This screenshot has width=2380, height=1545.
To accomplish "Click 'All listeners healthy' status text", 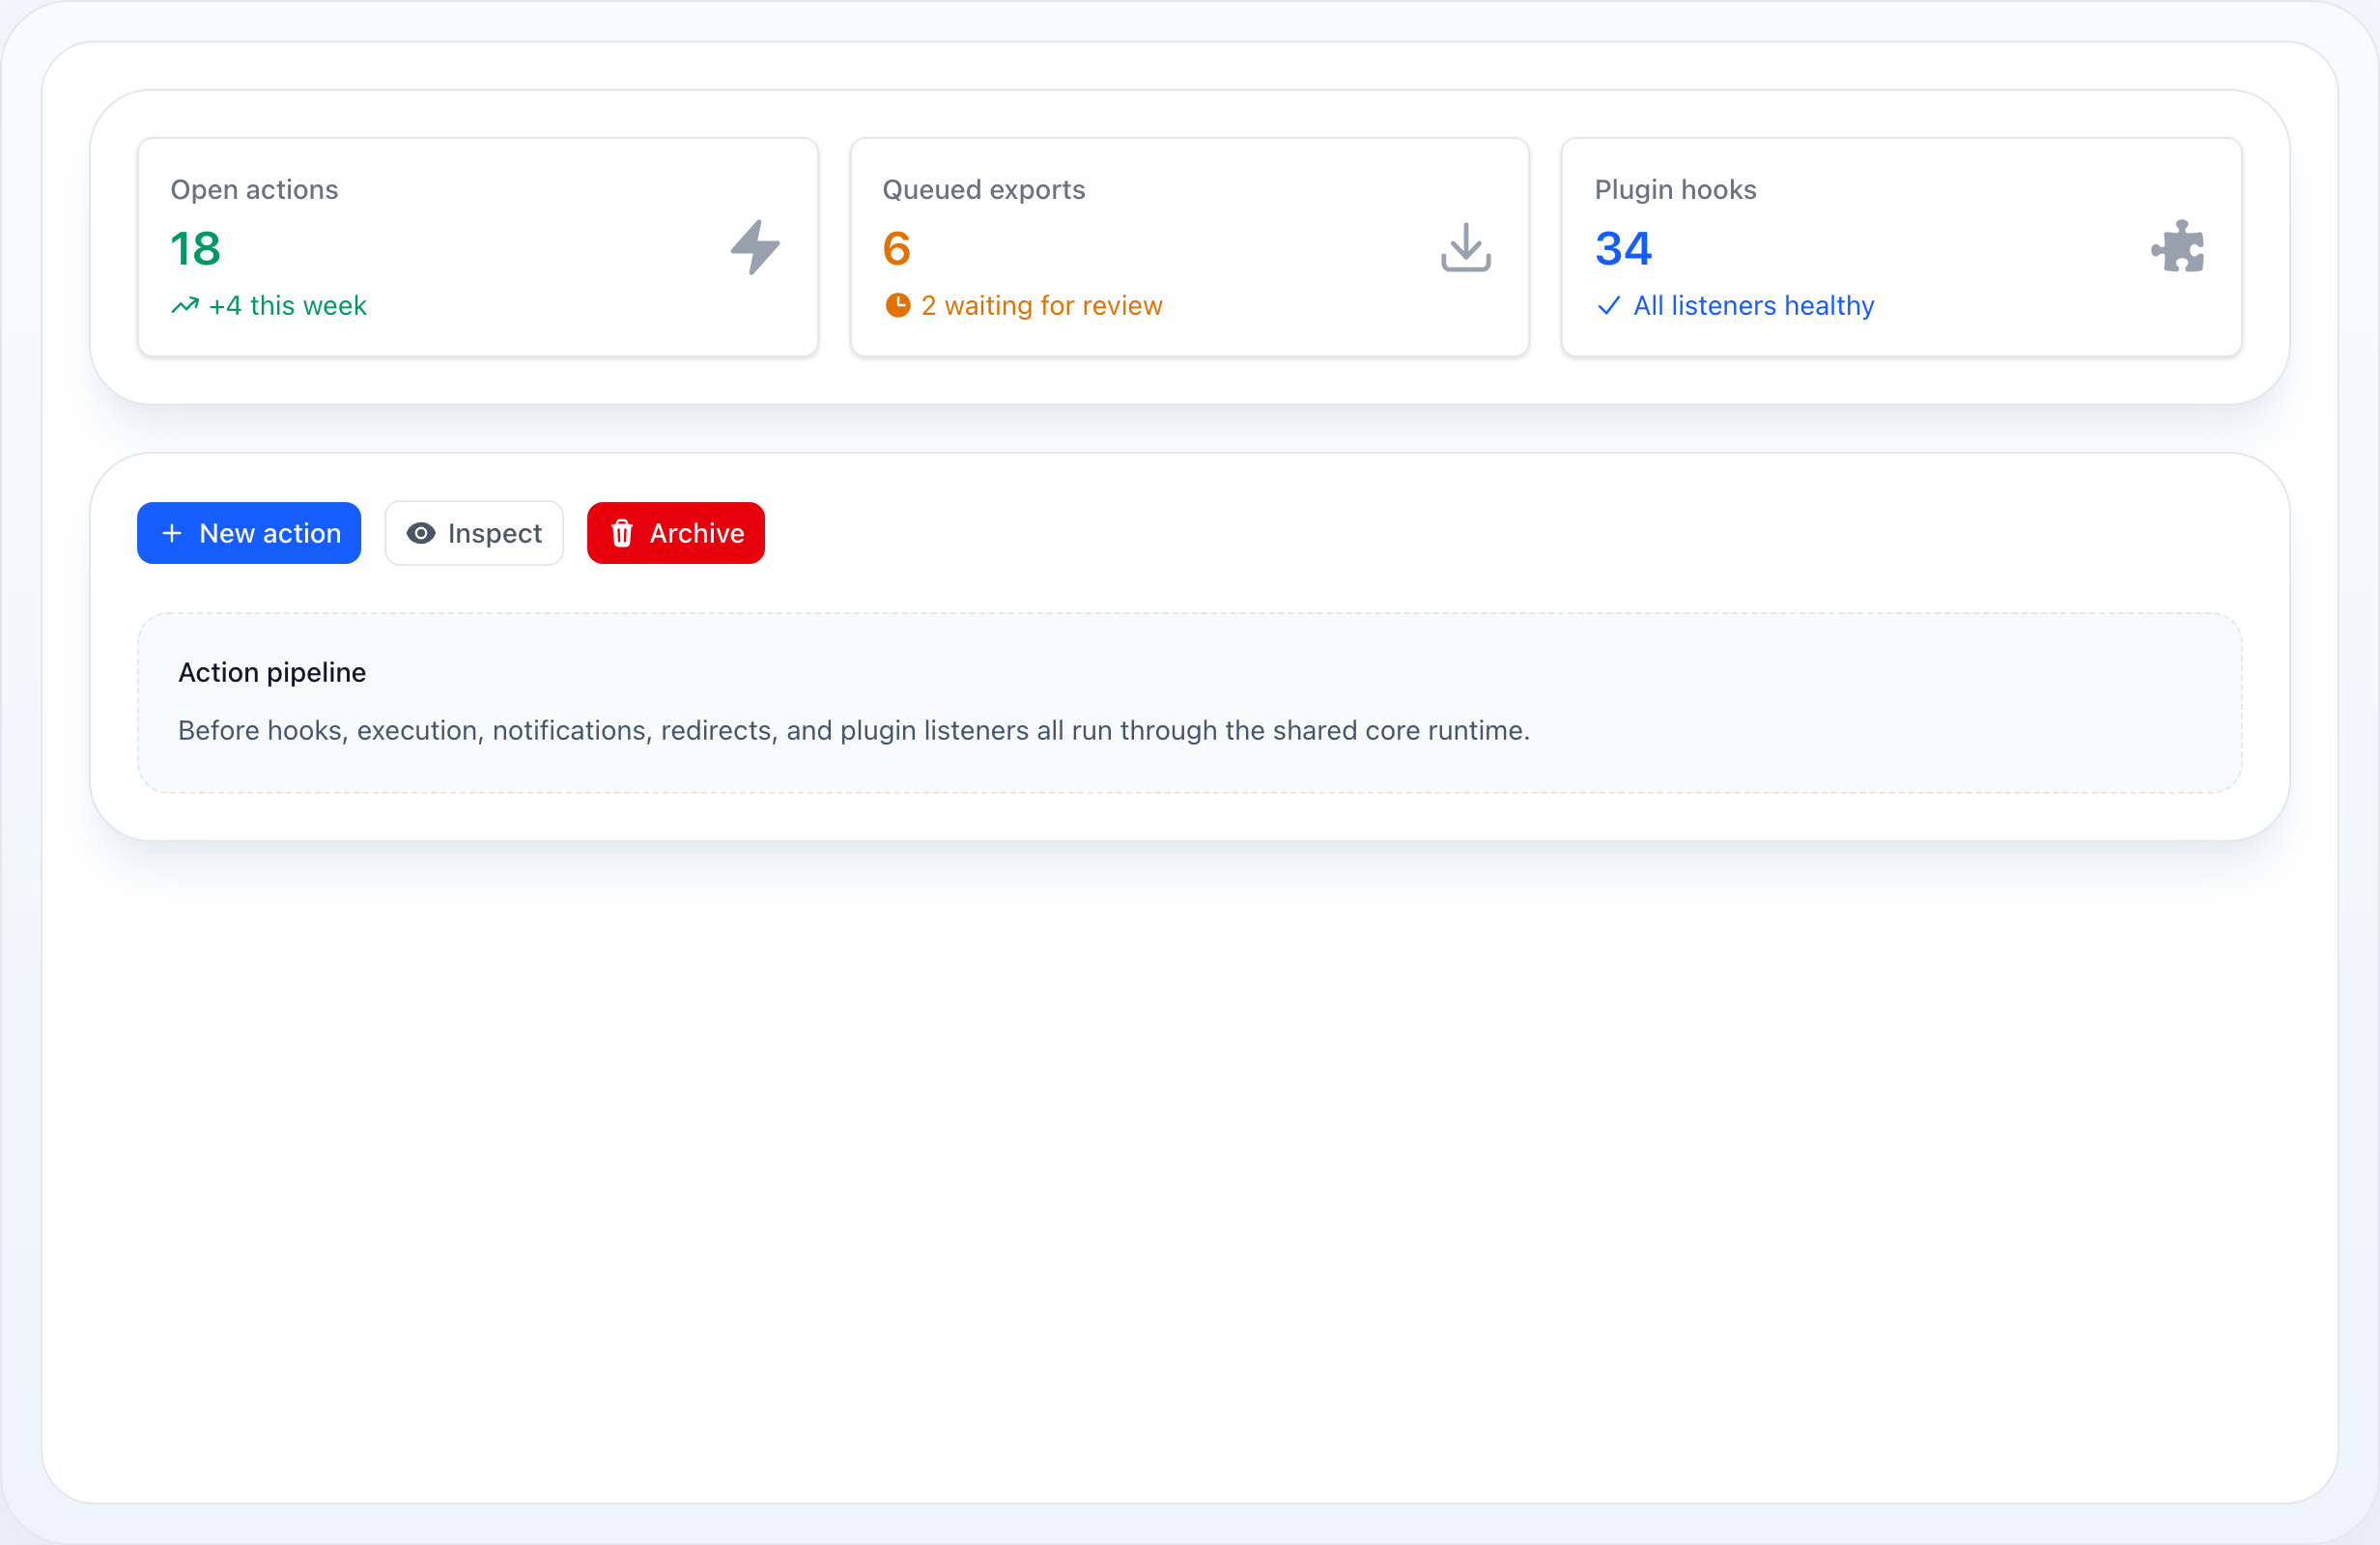I will pos(1754,306).
